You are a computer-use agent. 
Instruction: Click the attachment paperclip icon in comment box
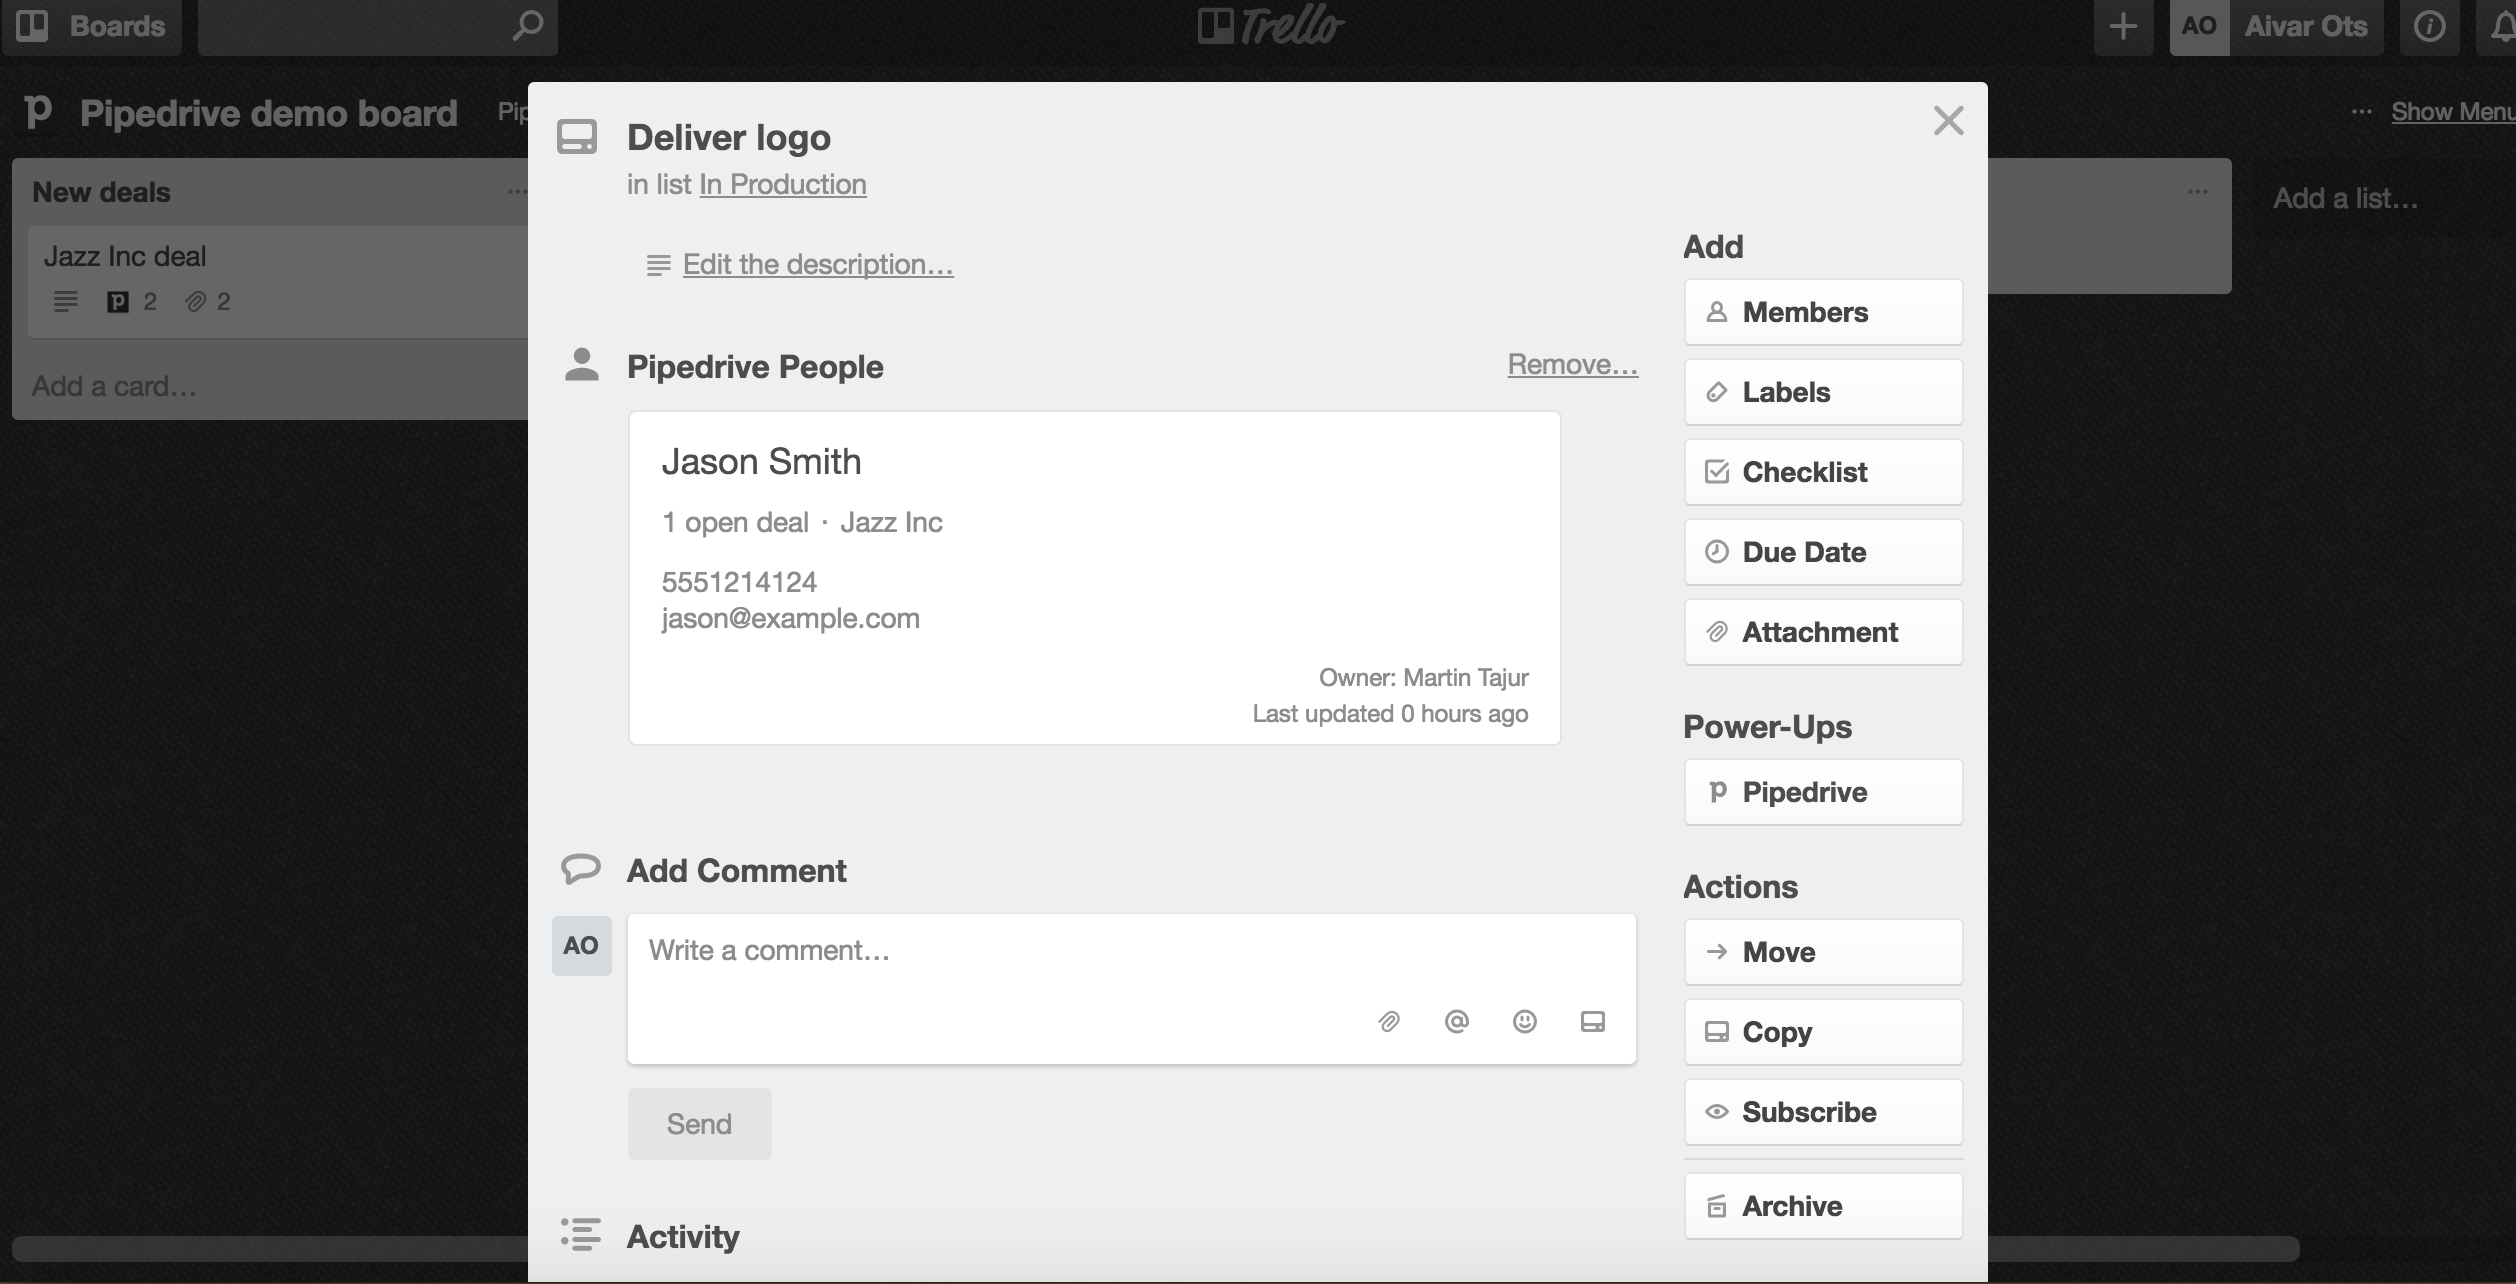(x=1389, y=1021)
